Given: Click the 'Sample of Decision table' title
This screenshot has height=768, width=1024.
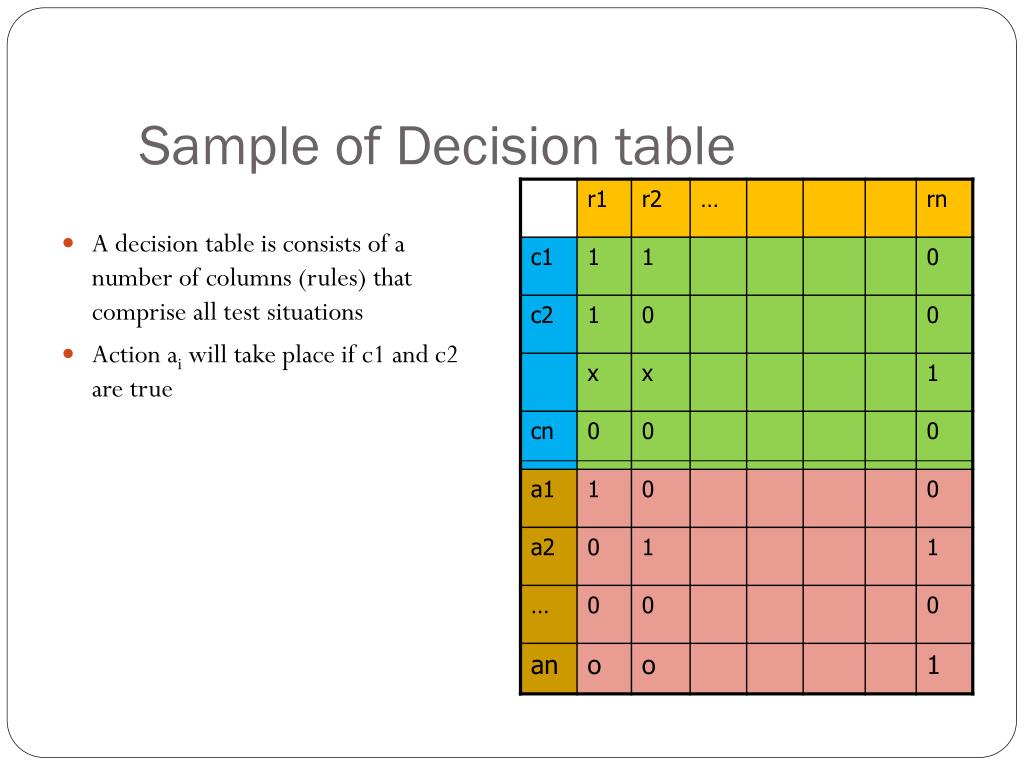Looking at the screenshot, I should click(x=436, y=146).
